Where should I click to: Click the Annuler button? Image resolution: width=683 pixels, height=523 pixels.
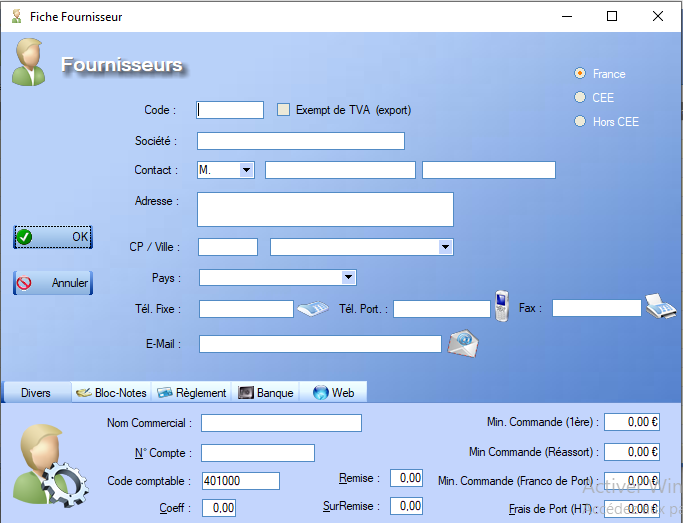(53, 283)
